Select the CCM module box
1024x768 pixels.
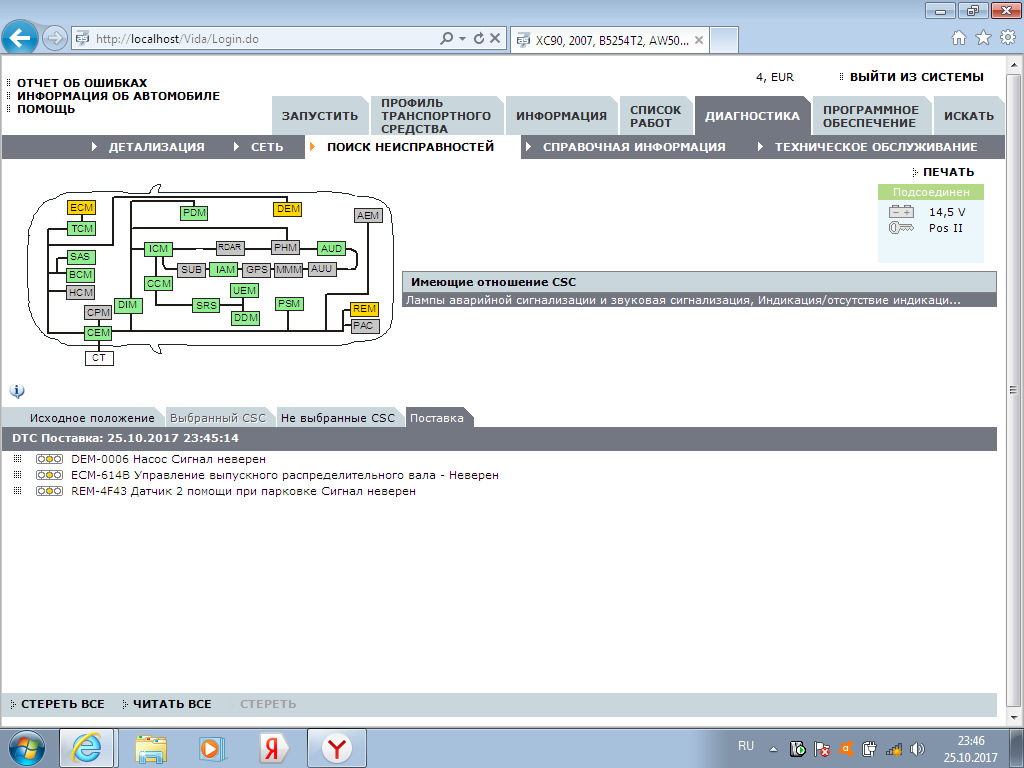[x=159, y=284]
